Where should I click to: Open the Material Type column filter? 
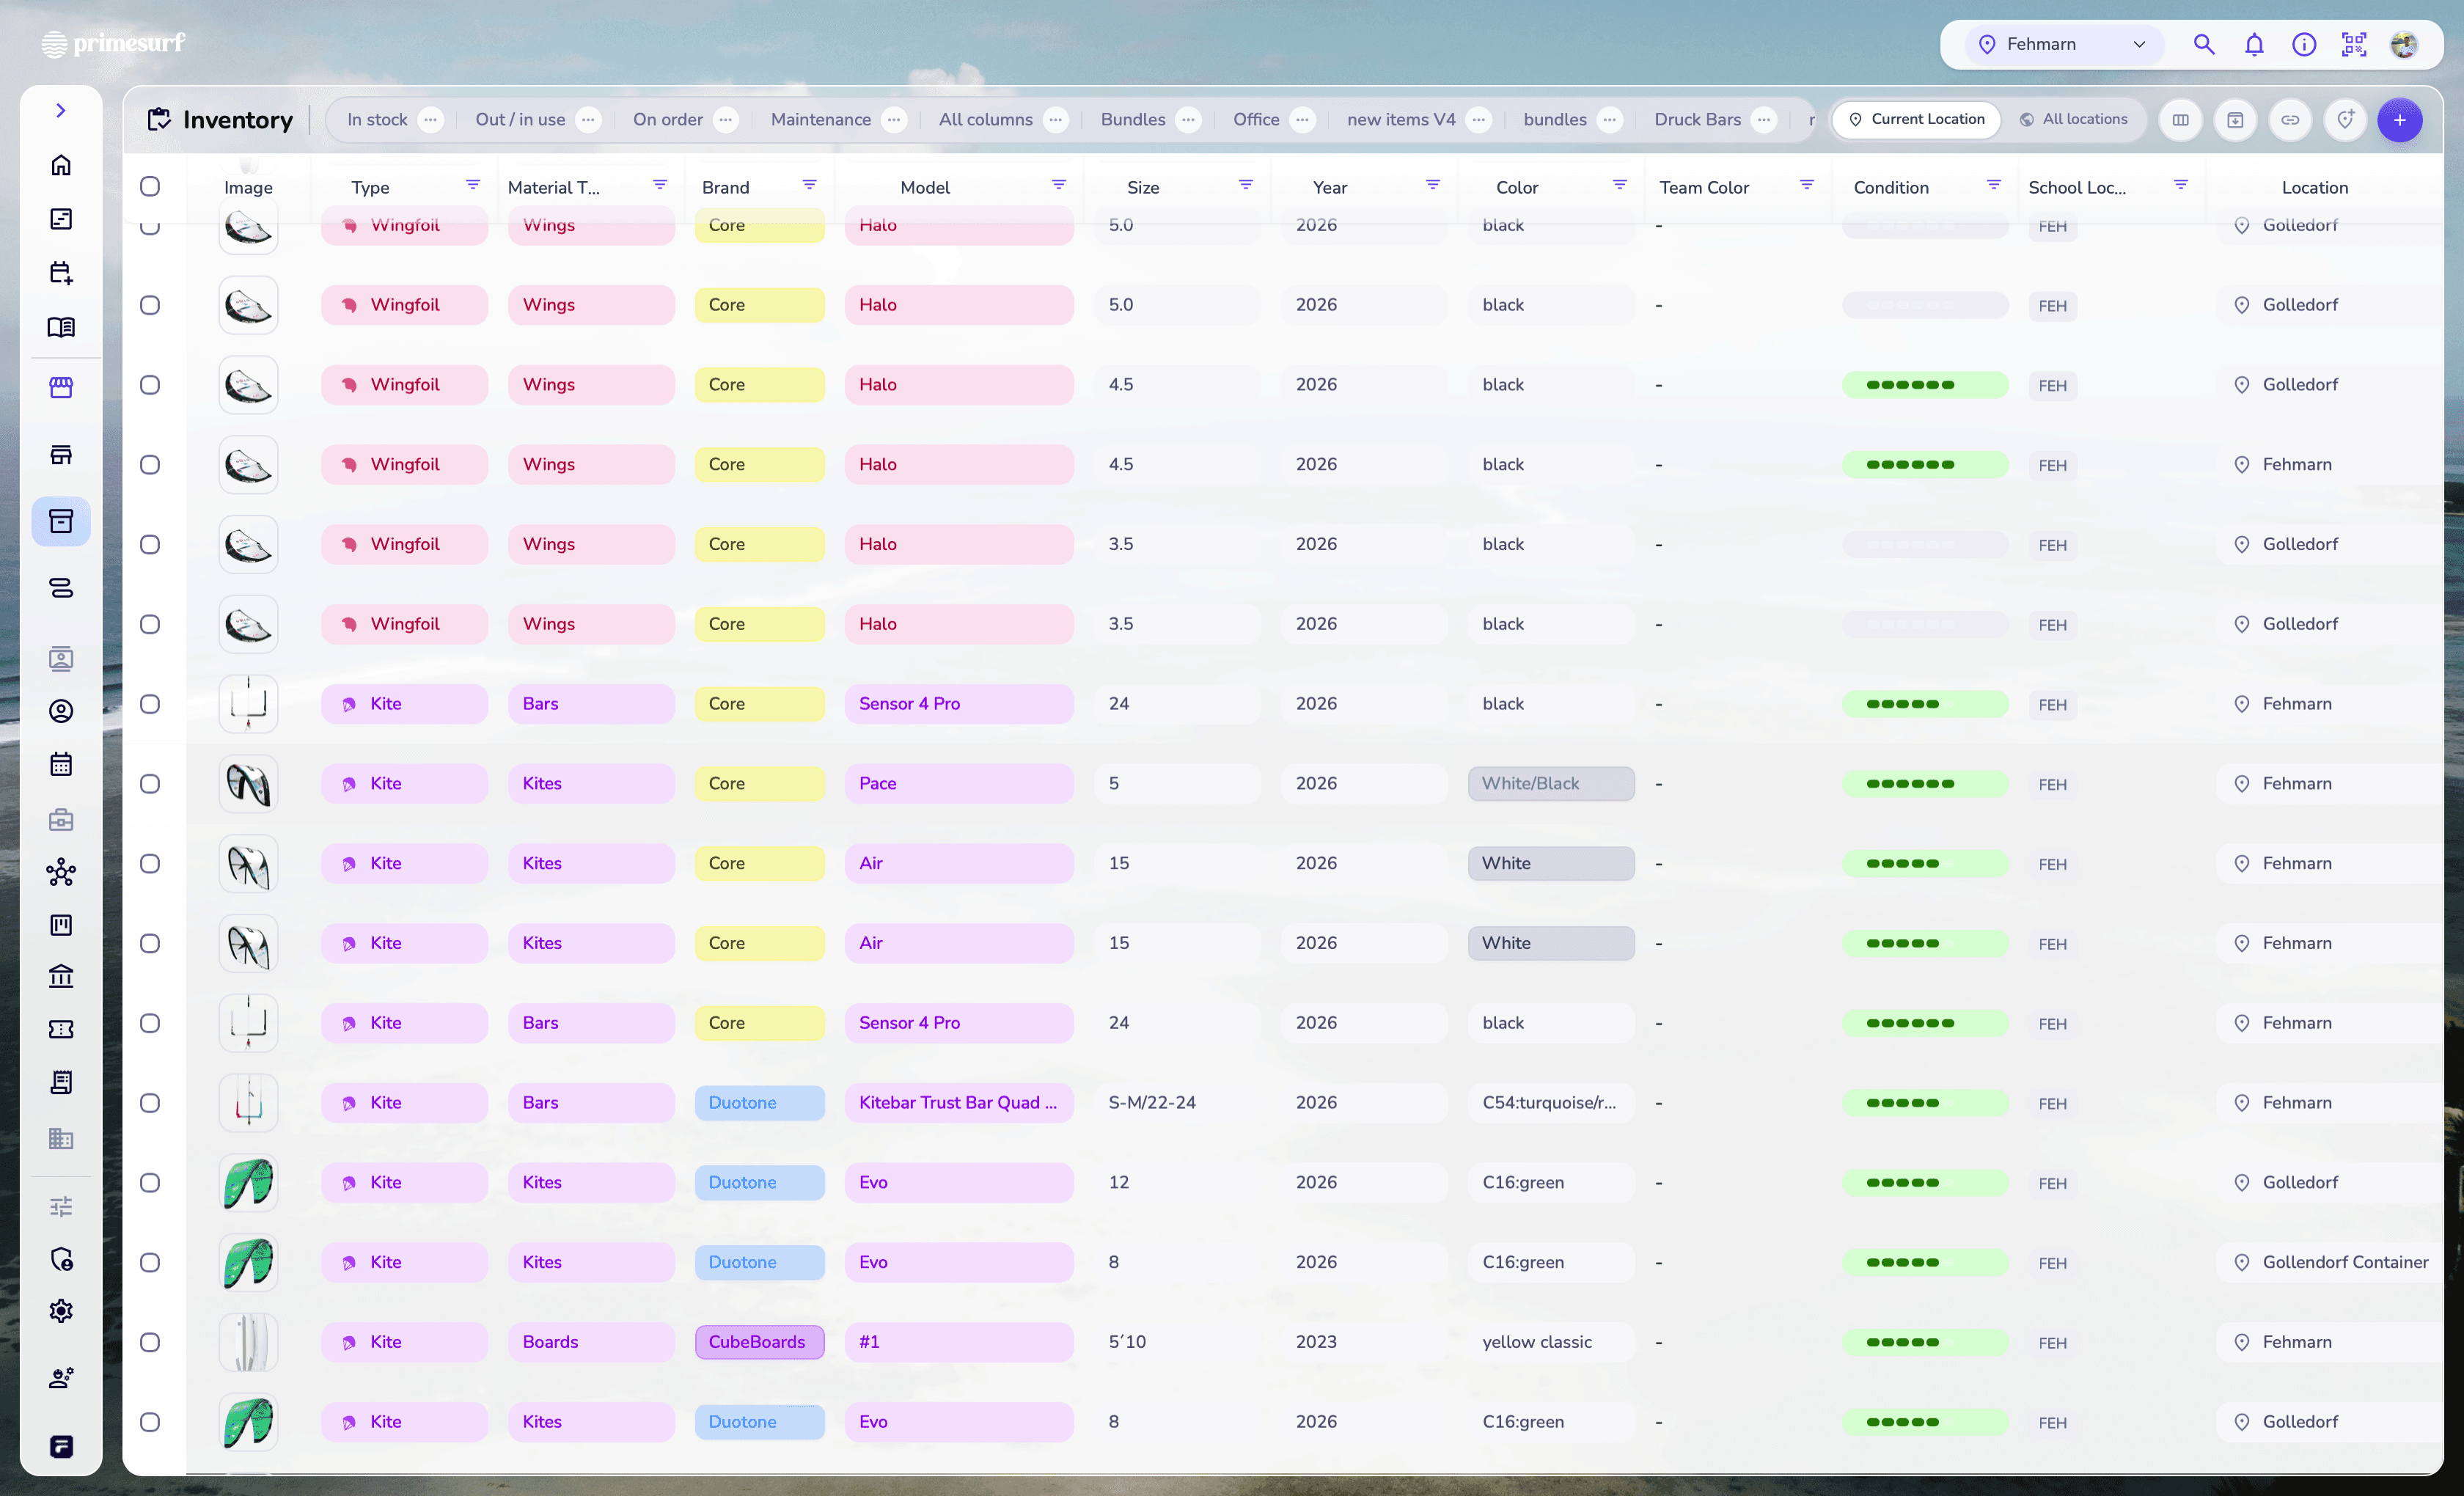coord(660,185)
